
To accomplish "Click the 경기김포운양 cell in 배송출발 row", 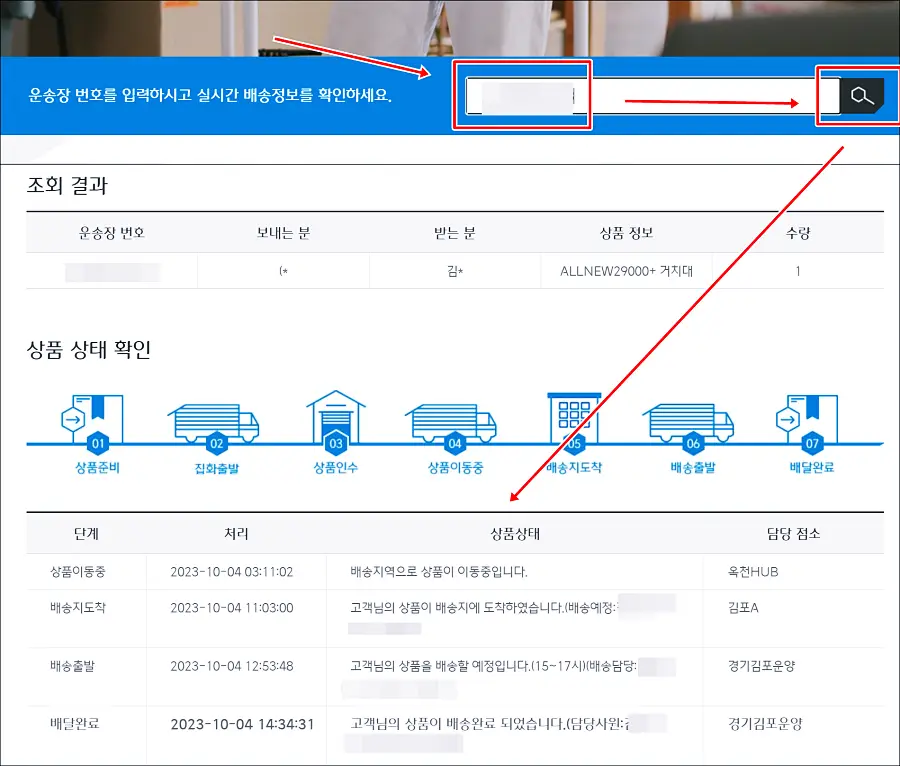I will pos(761,666).
